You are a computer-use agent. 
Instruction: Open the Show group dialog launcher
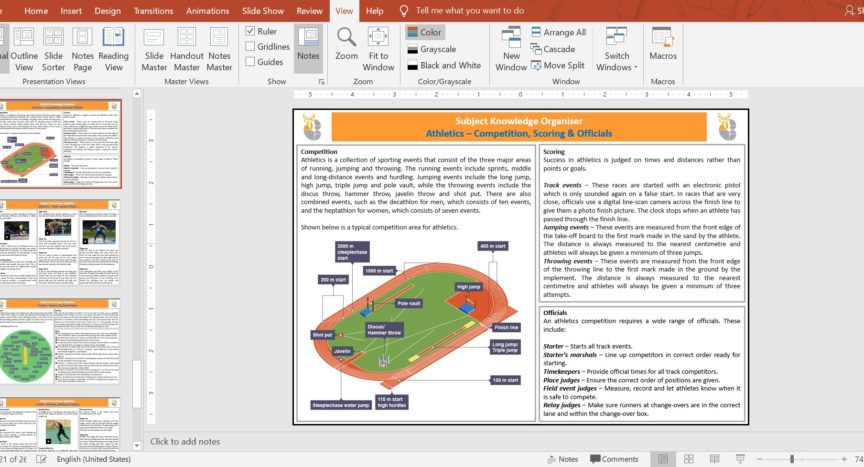coord(321,82)
